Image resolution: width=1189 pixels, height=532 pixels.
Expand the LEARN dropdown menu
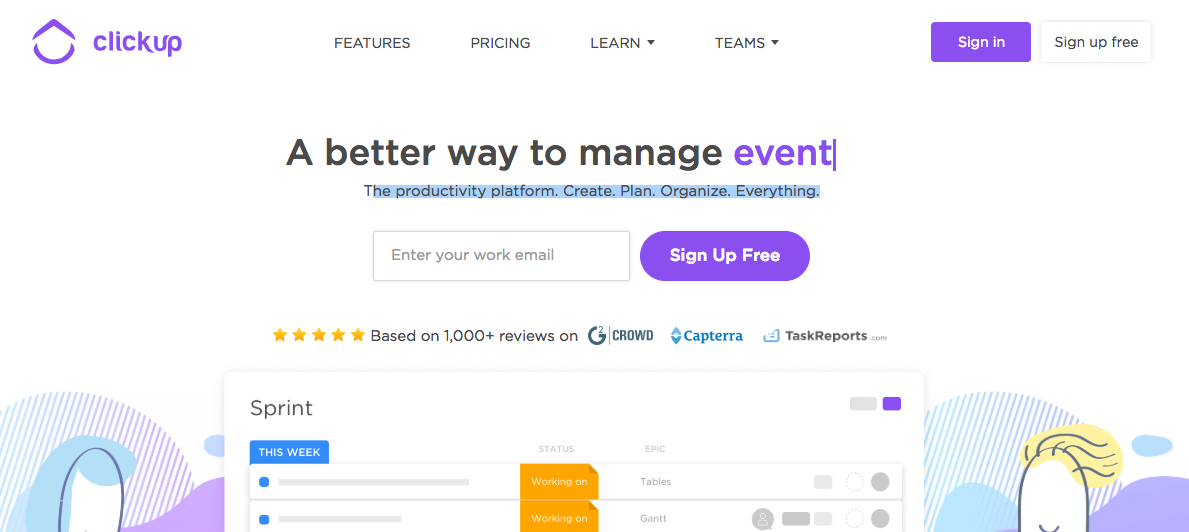(x=622, y=43)
